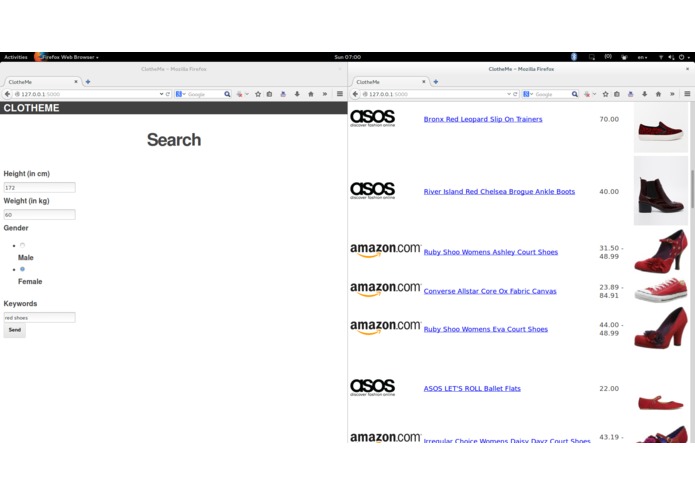Click the red Converse sneaker thumbnail

tap(660, 291)
